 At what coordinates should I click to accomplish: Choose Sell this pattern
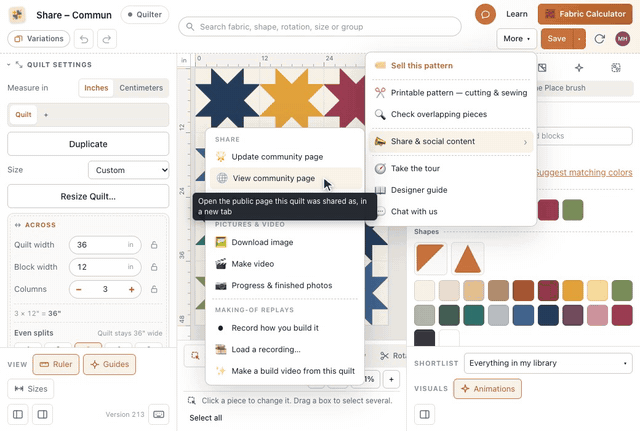coord(451,66)
